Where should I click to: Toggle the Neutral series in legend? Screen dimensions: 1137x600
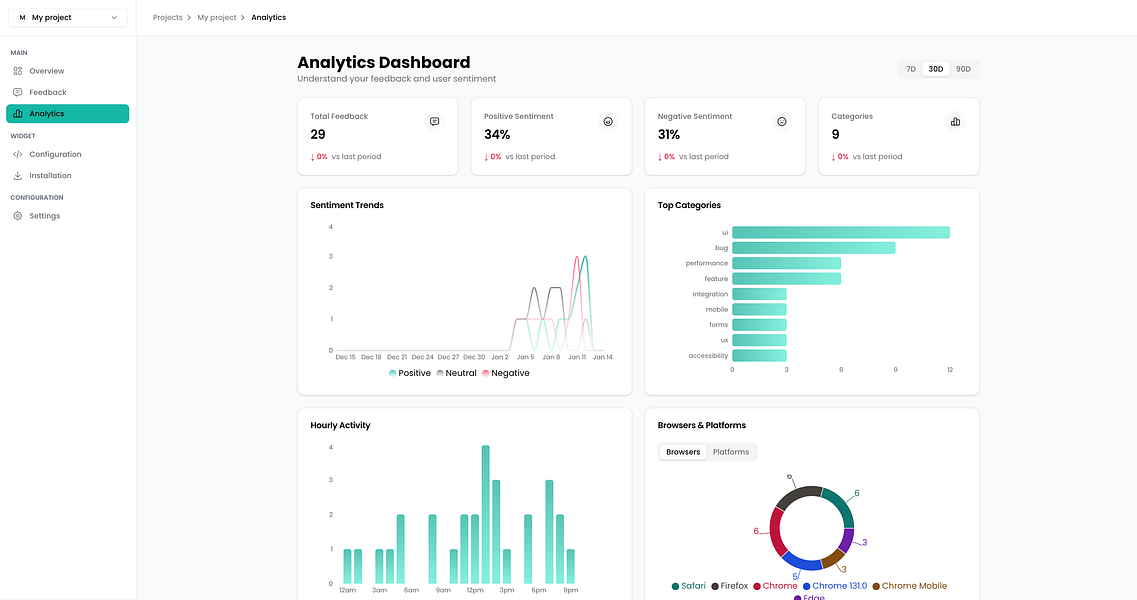(456, 373)
